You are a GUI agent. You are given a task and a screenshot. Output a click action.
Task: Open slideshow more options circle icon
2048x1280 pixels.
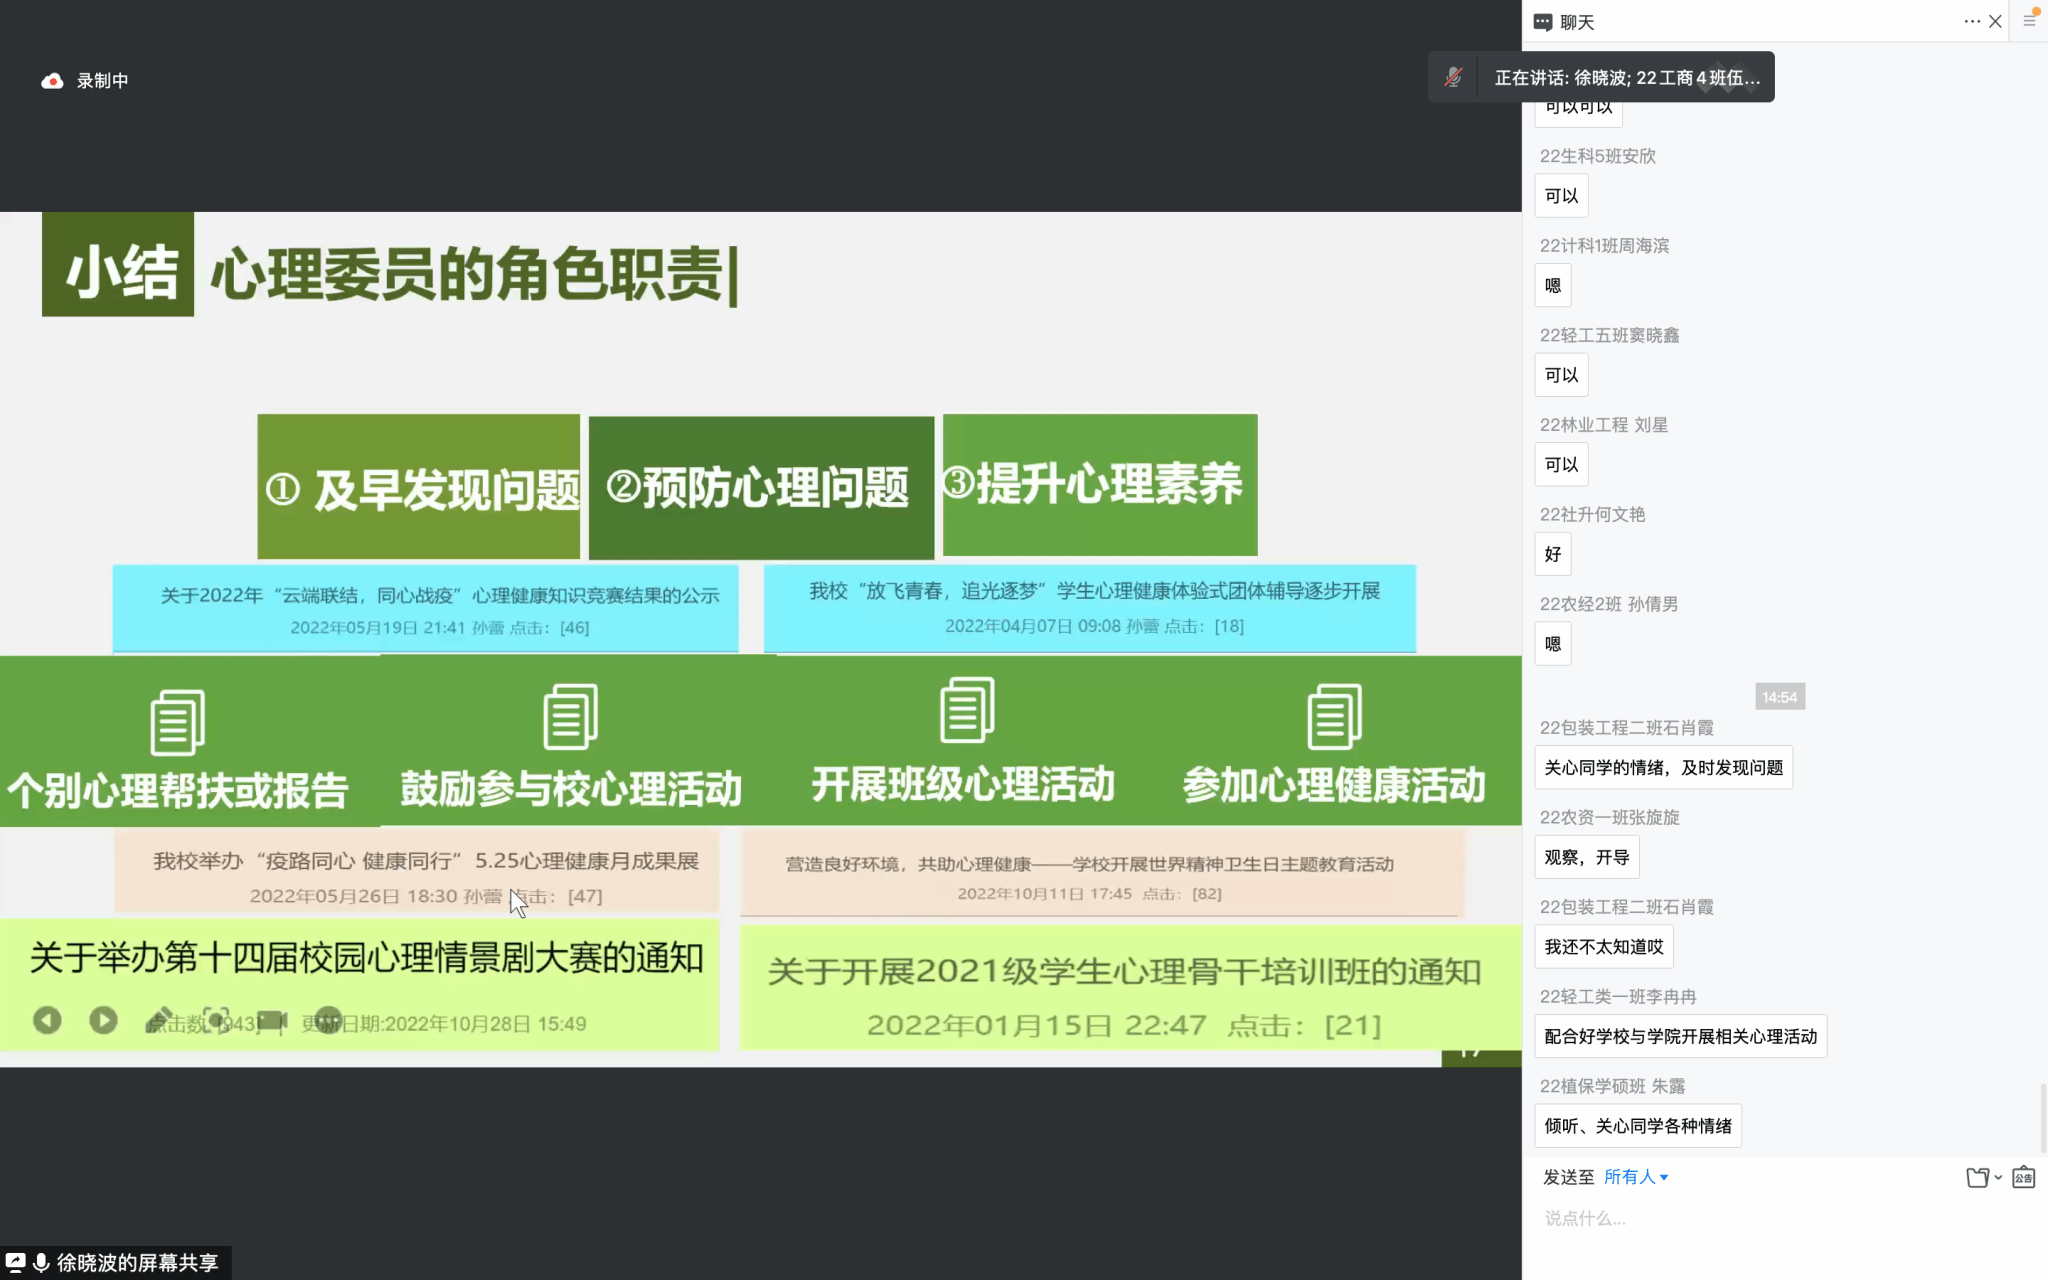pyautogui.click(x=328, y=1020)
